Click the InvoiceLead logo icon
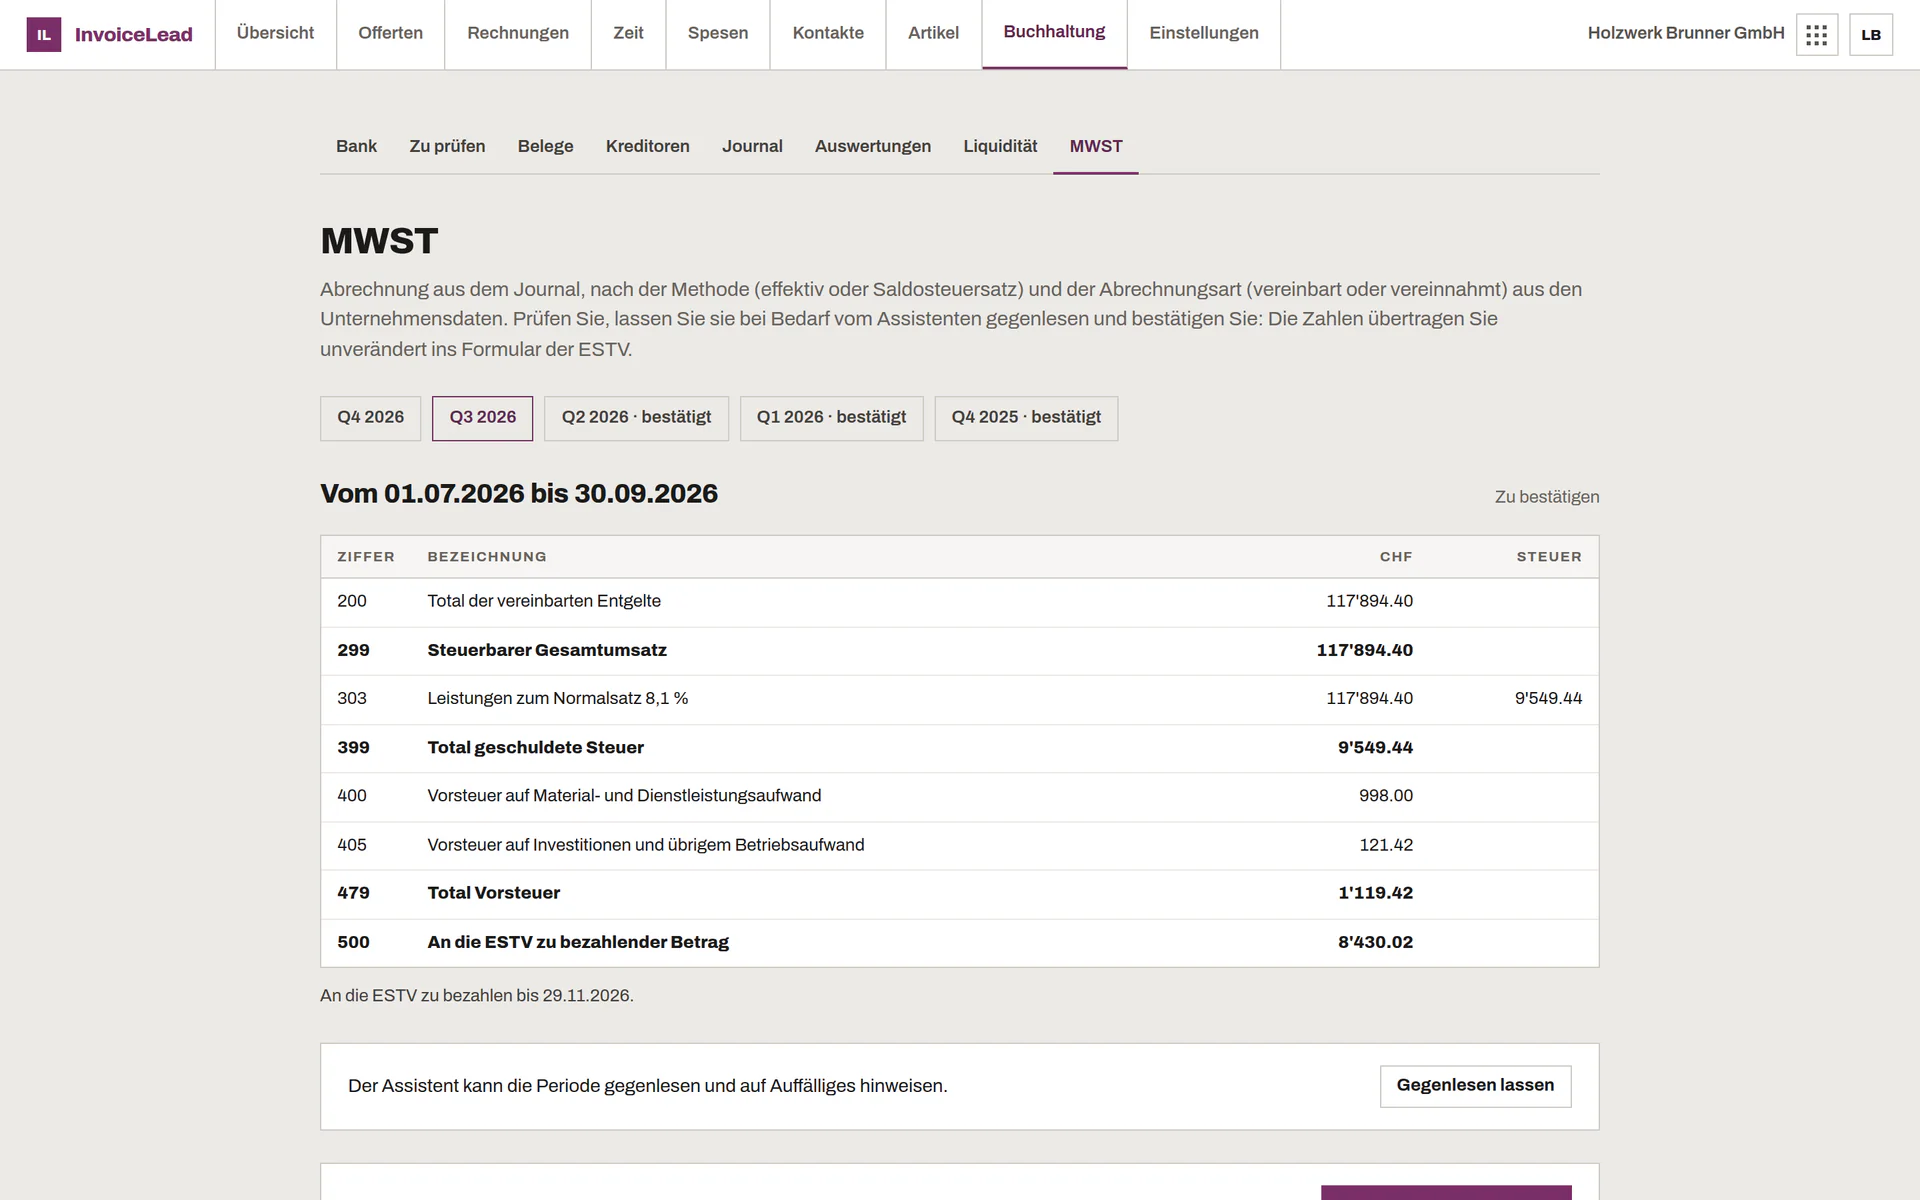 click(x=43, y=35)
